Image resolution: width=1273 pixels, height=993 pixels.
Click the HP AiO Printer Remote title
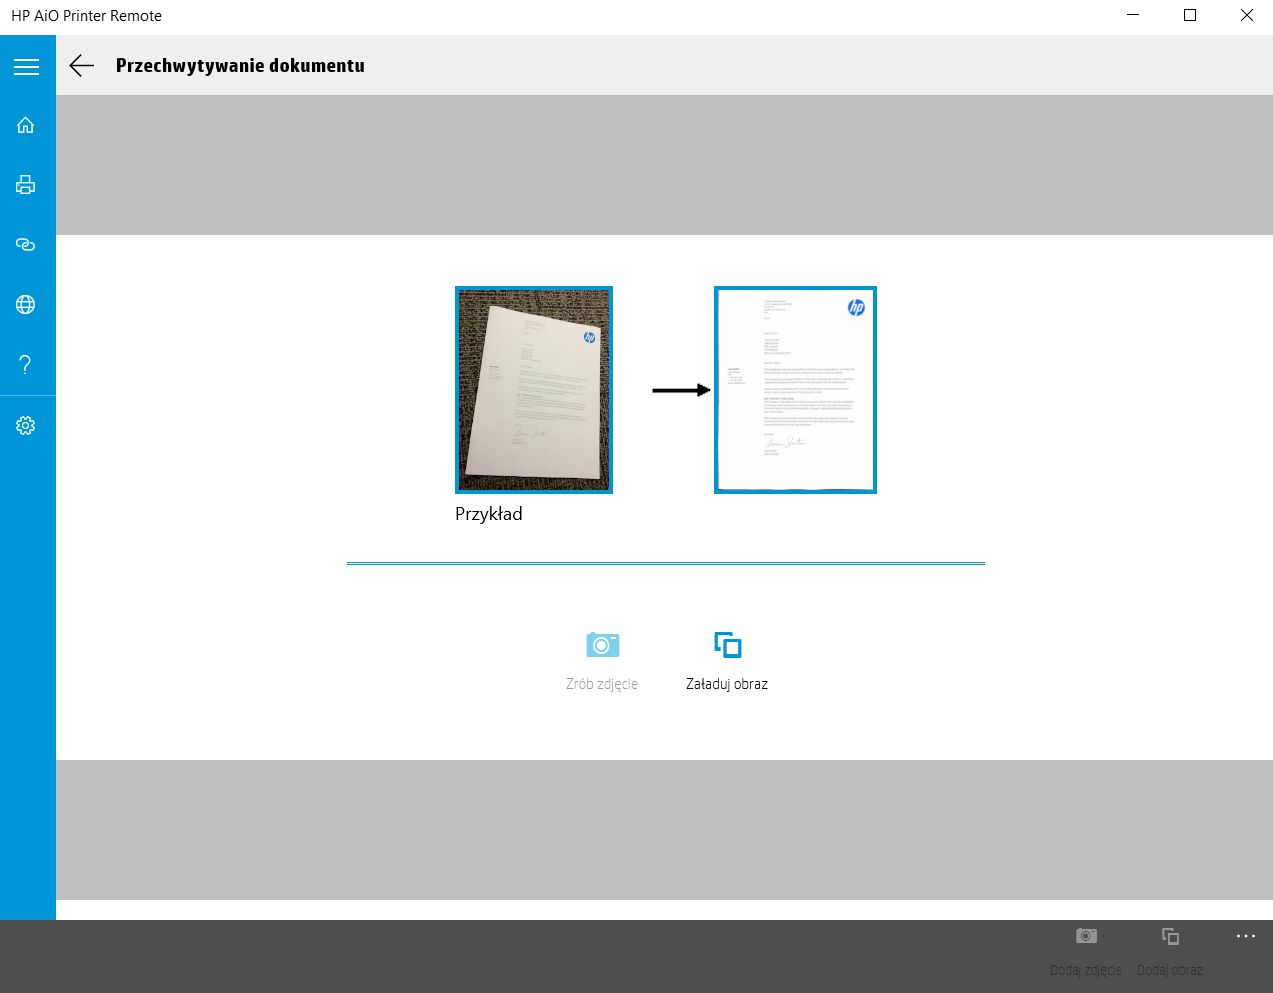click(x=86, y=16)
